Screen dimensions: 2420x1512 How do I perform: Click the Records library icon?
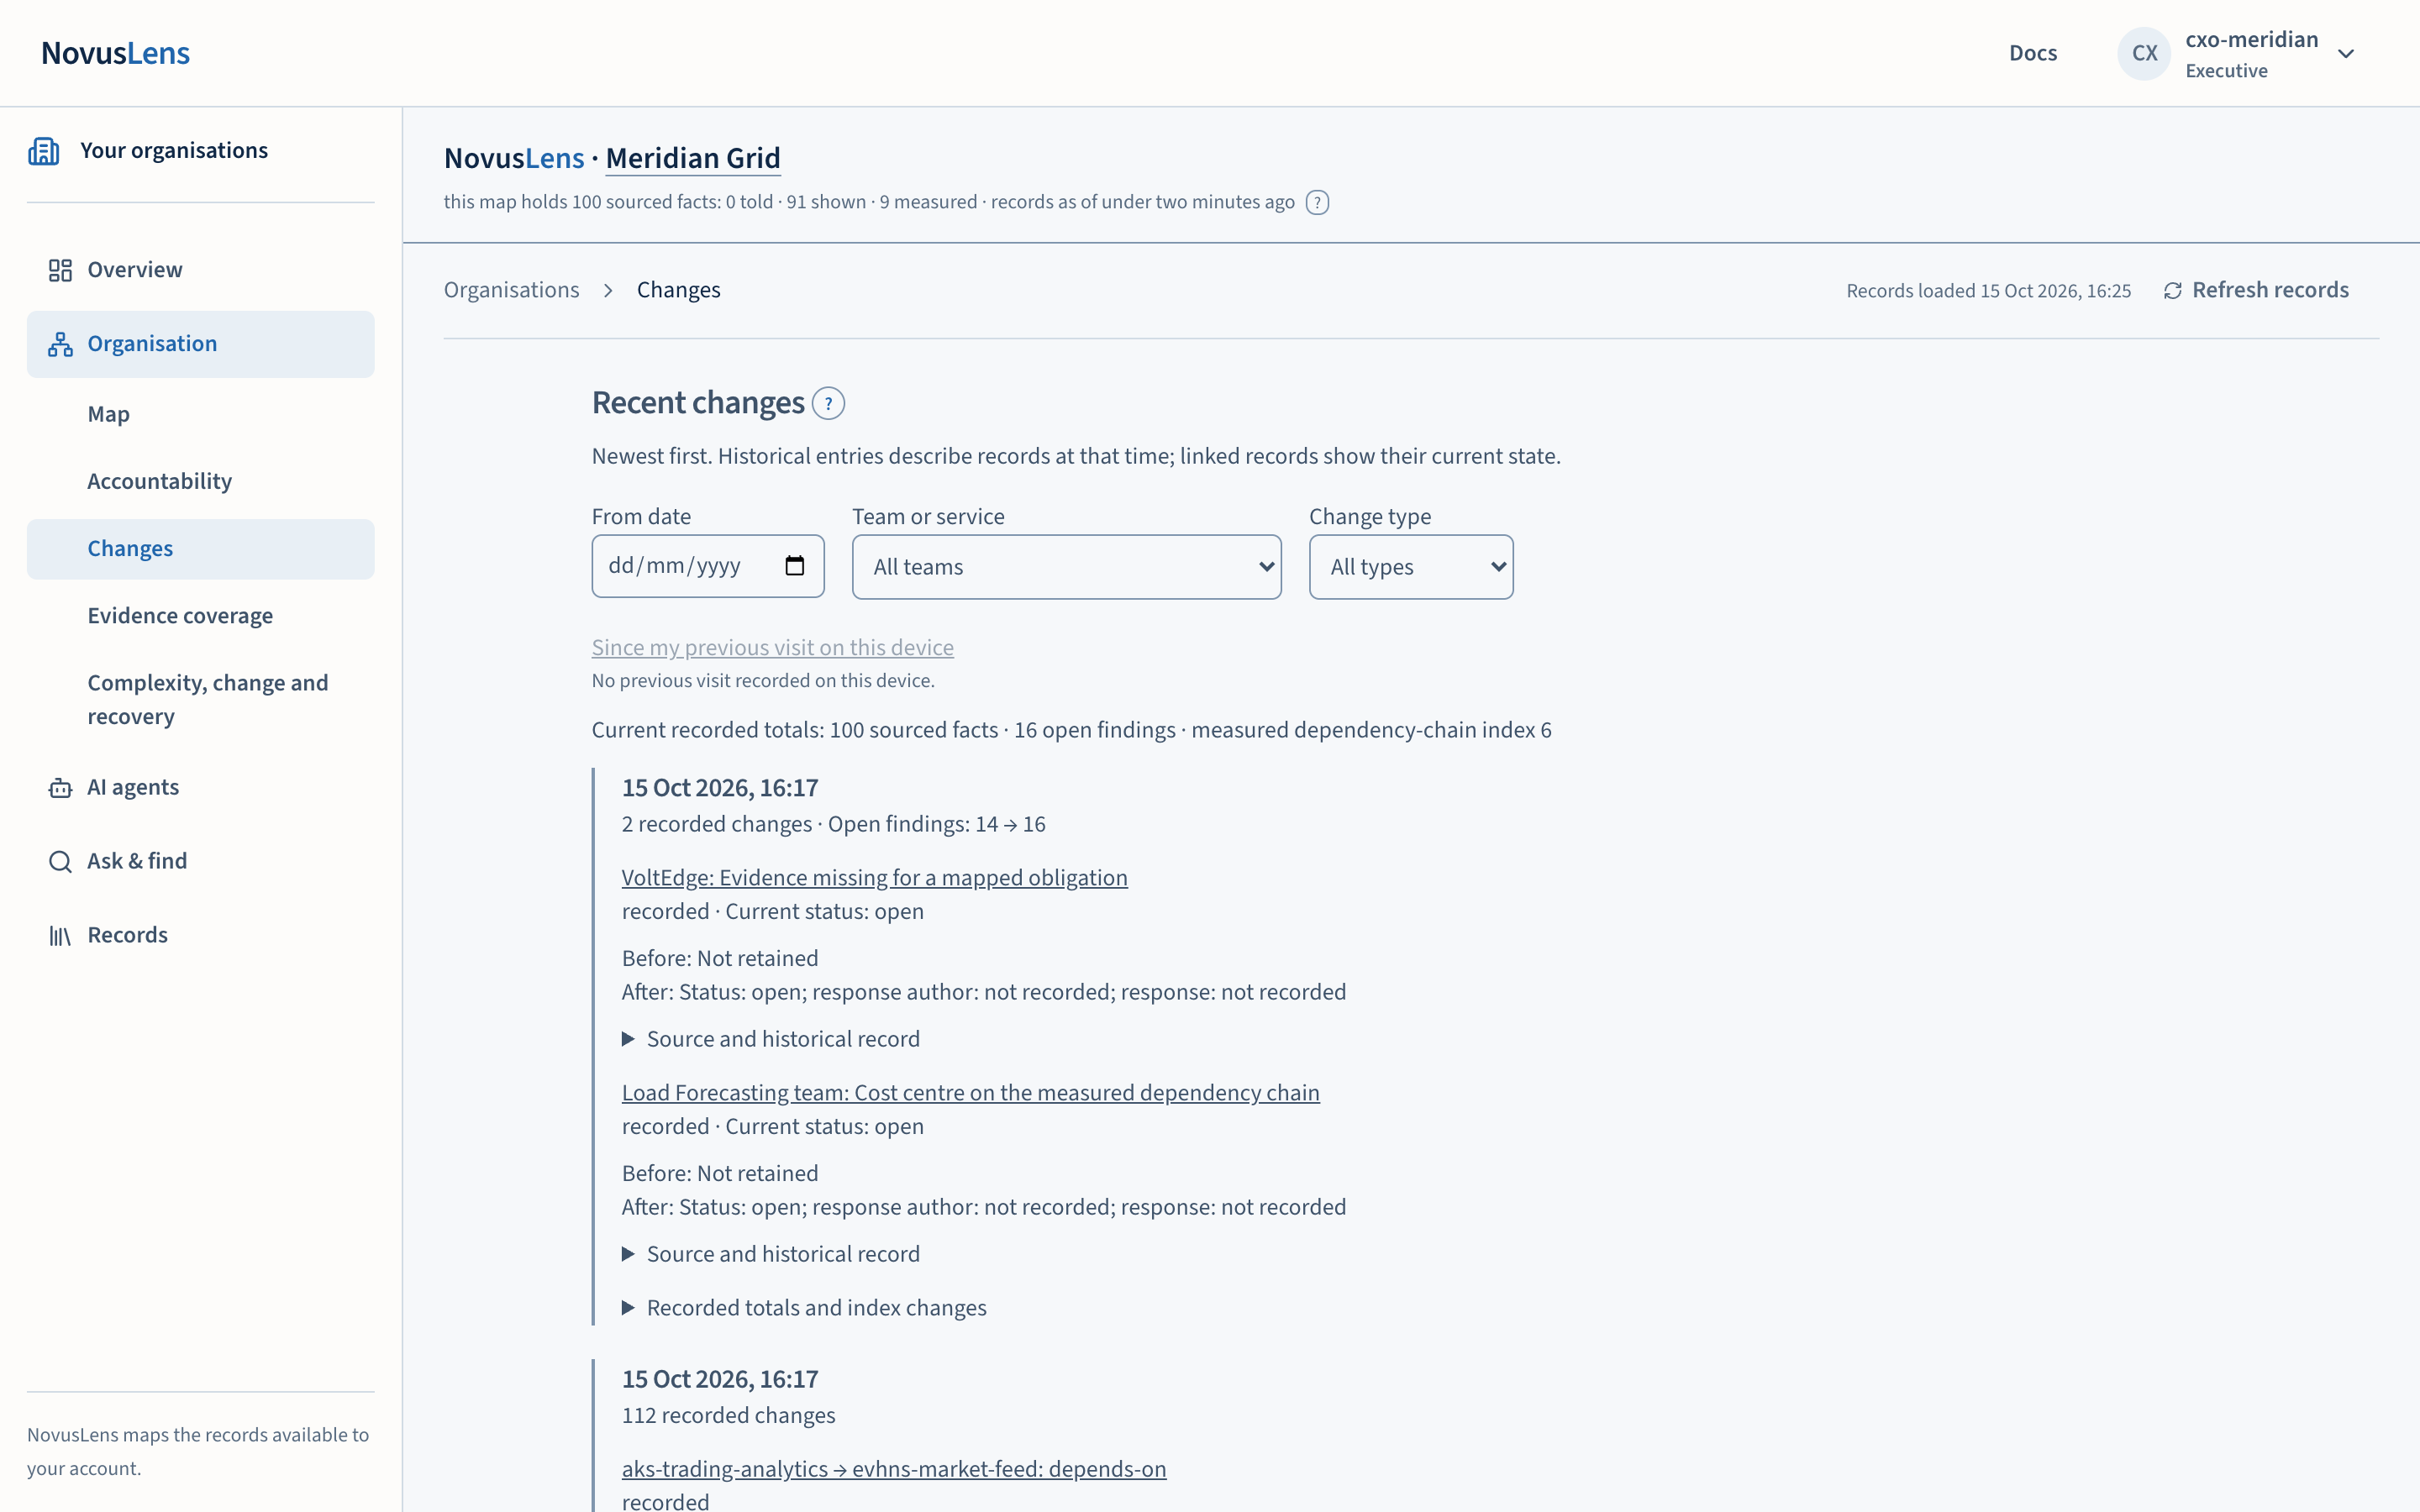(x=60, y=936)
